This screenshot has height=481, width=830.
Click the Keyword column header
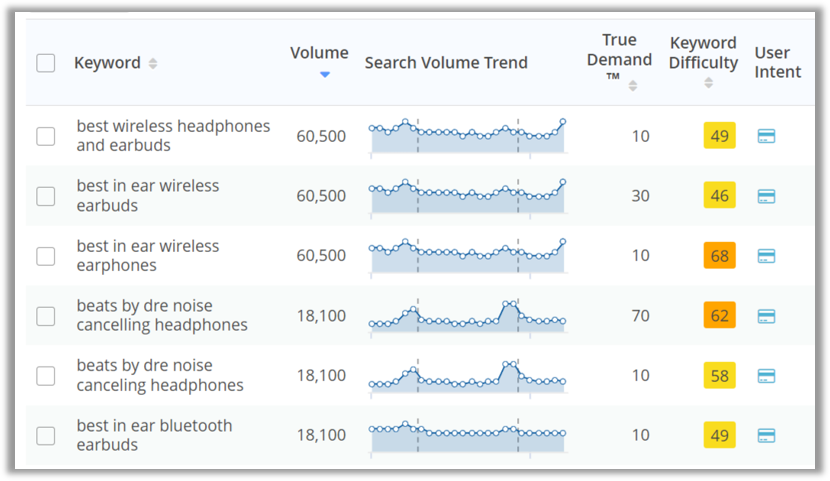click(107, 62)
